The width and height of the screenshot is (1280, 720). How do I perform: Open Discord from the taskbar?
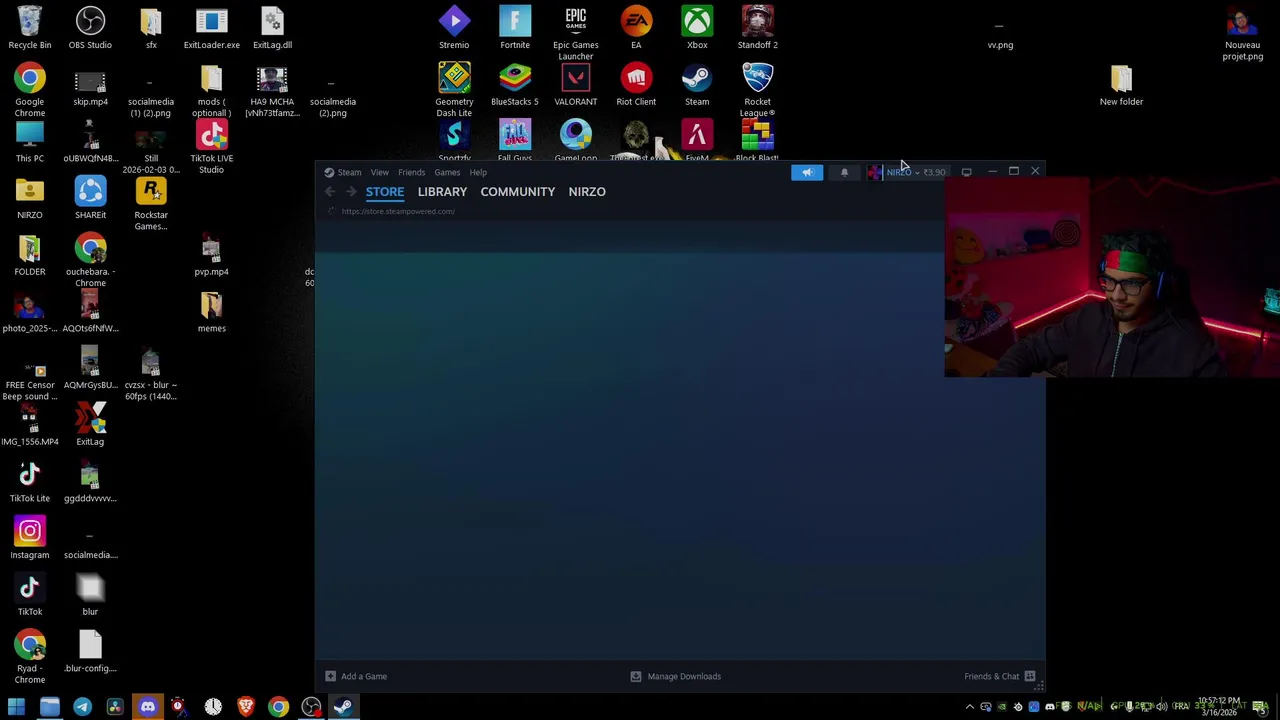tap(147, 707)
